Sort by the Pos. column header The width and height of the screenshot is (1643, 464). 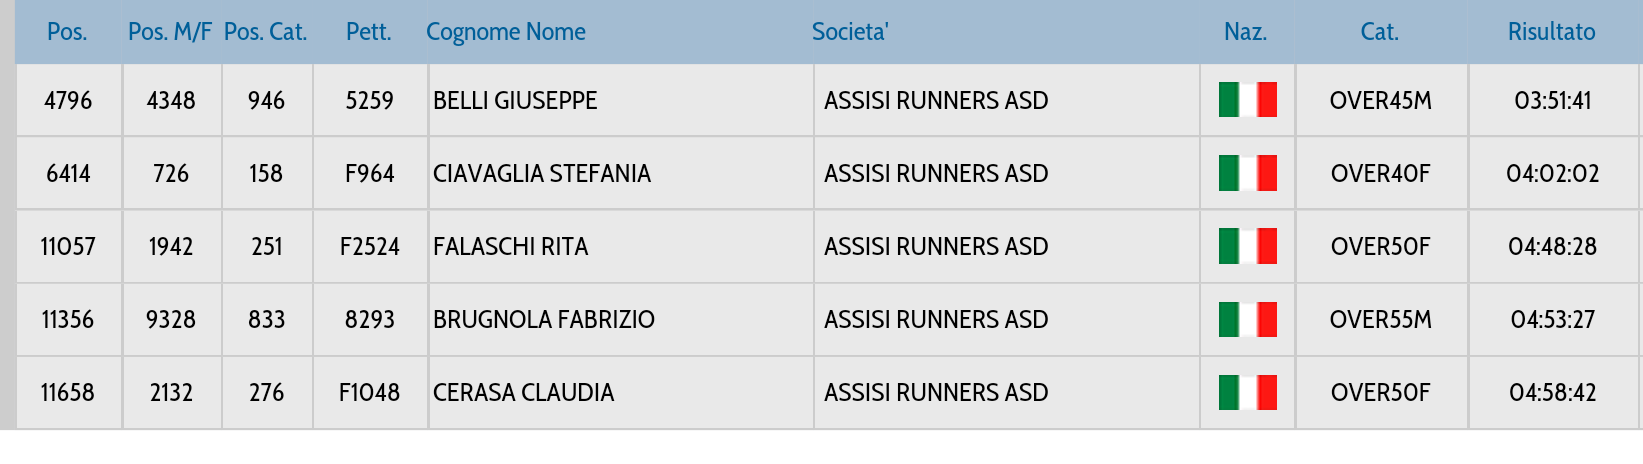pos(67,32)
